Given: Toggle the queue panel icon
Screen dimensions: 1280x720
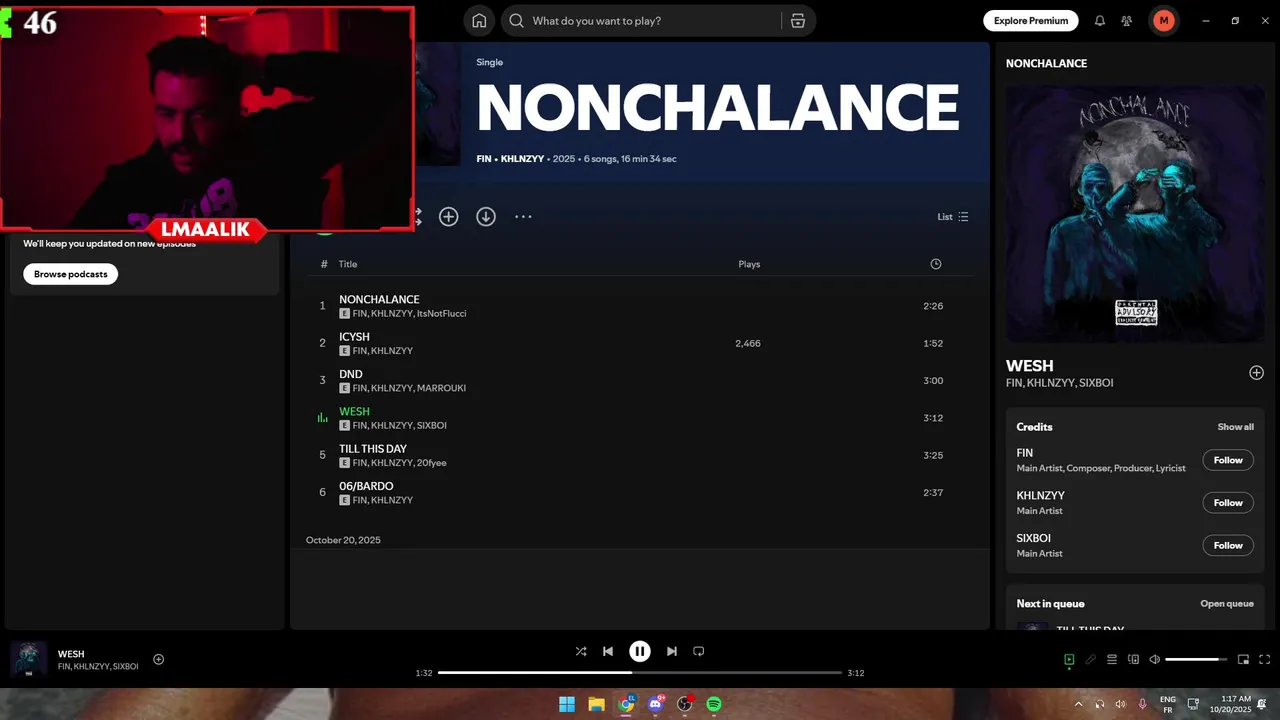Looking at the screenshot, I should [1112, 659].
